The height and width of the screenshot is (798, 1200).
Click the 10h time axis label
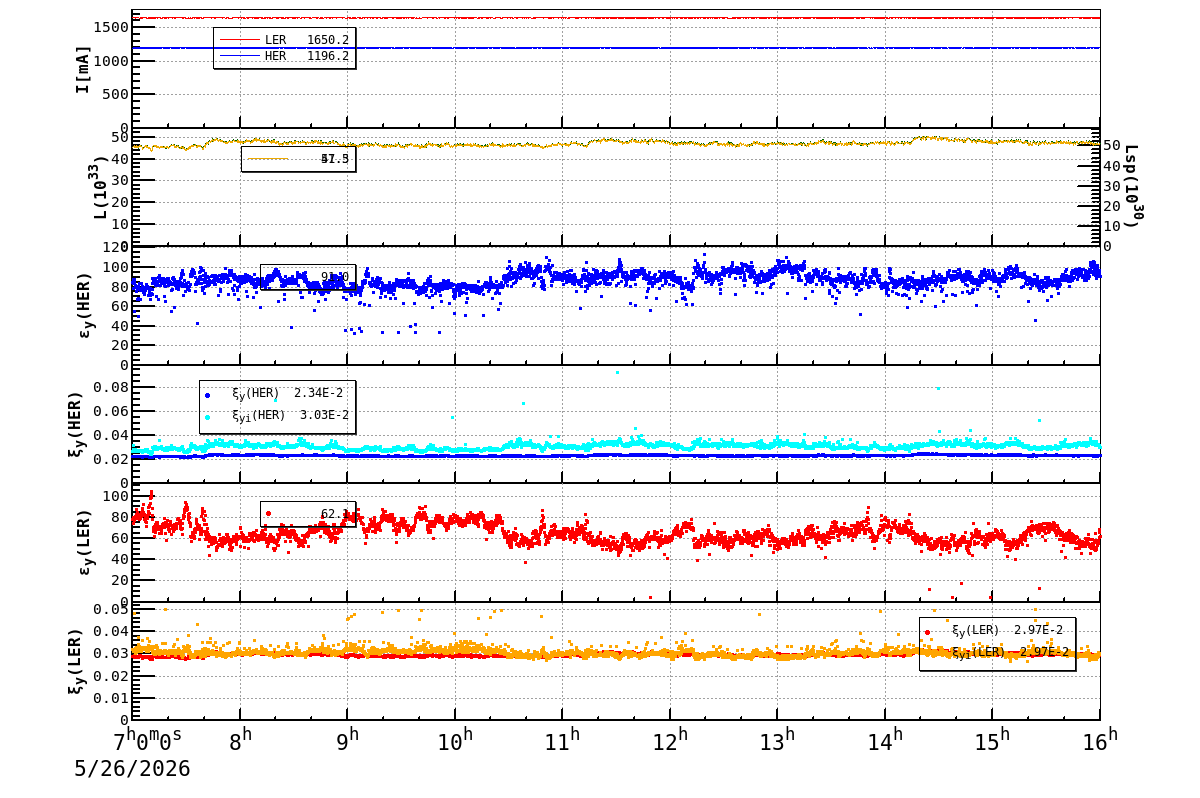(456, 740)
